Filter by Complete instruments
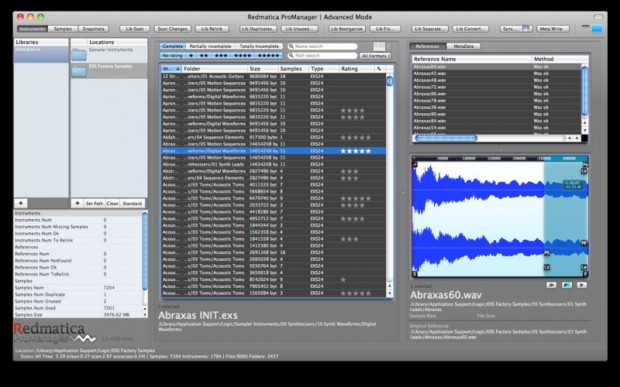This screenshot has width=620, height=387. [173, 46]
